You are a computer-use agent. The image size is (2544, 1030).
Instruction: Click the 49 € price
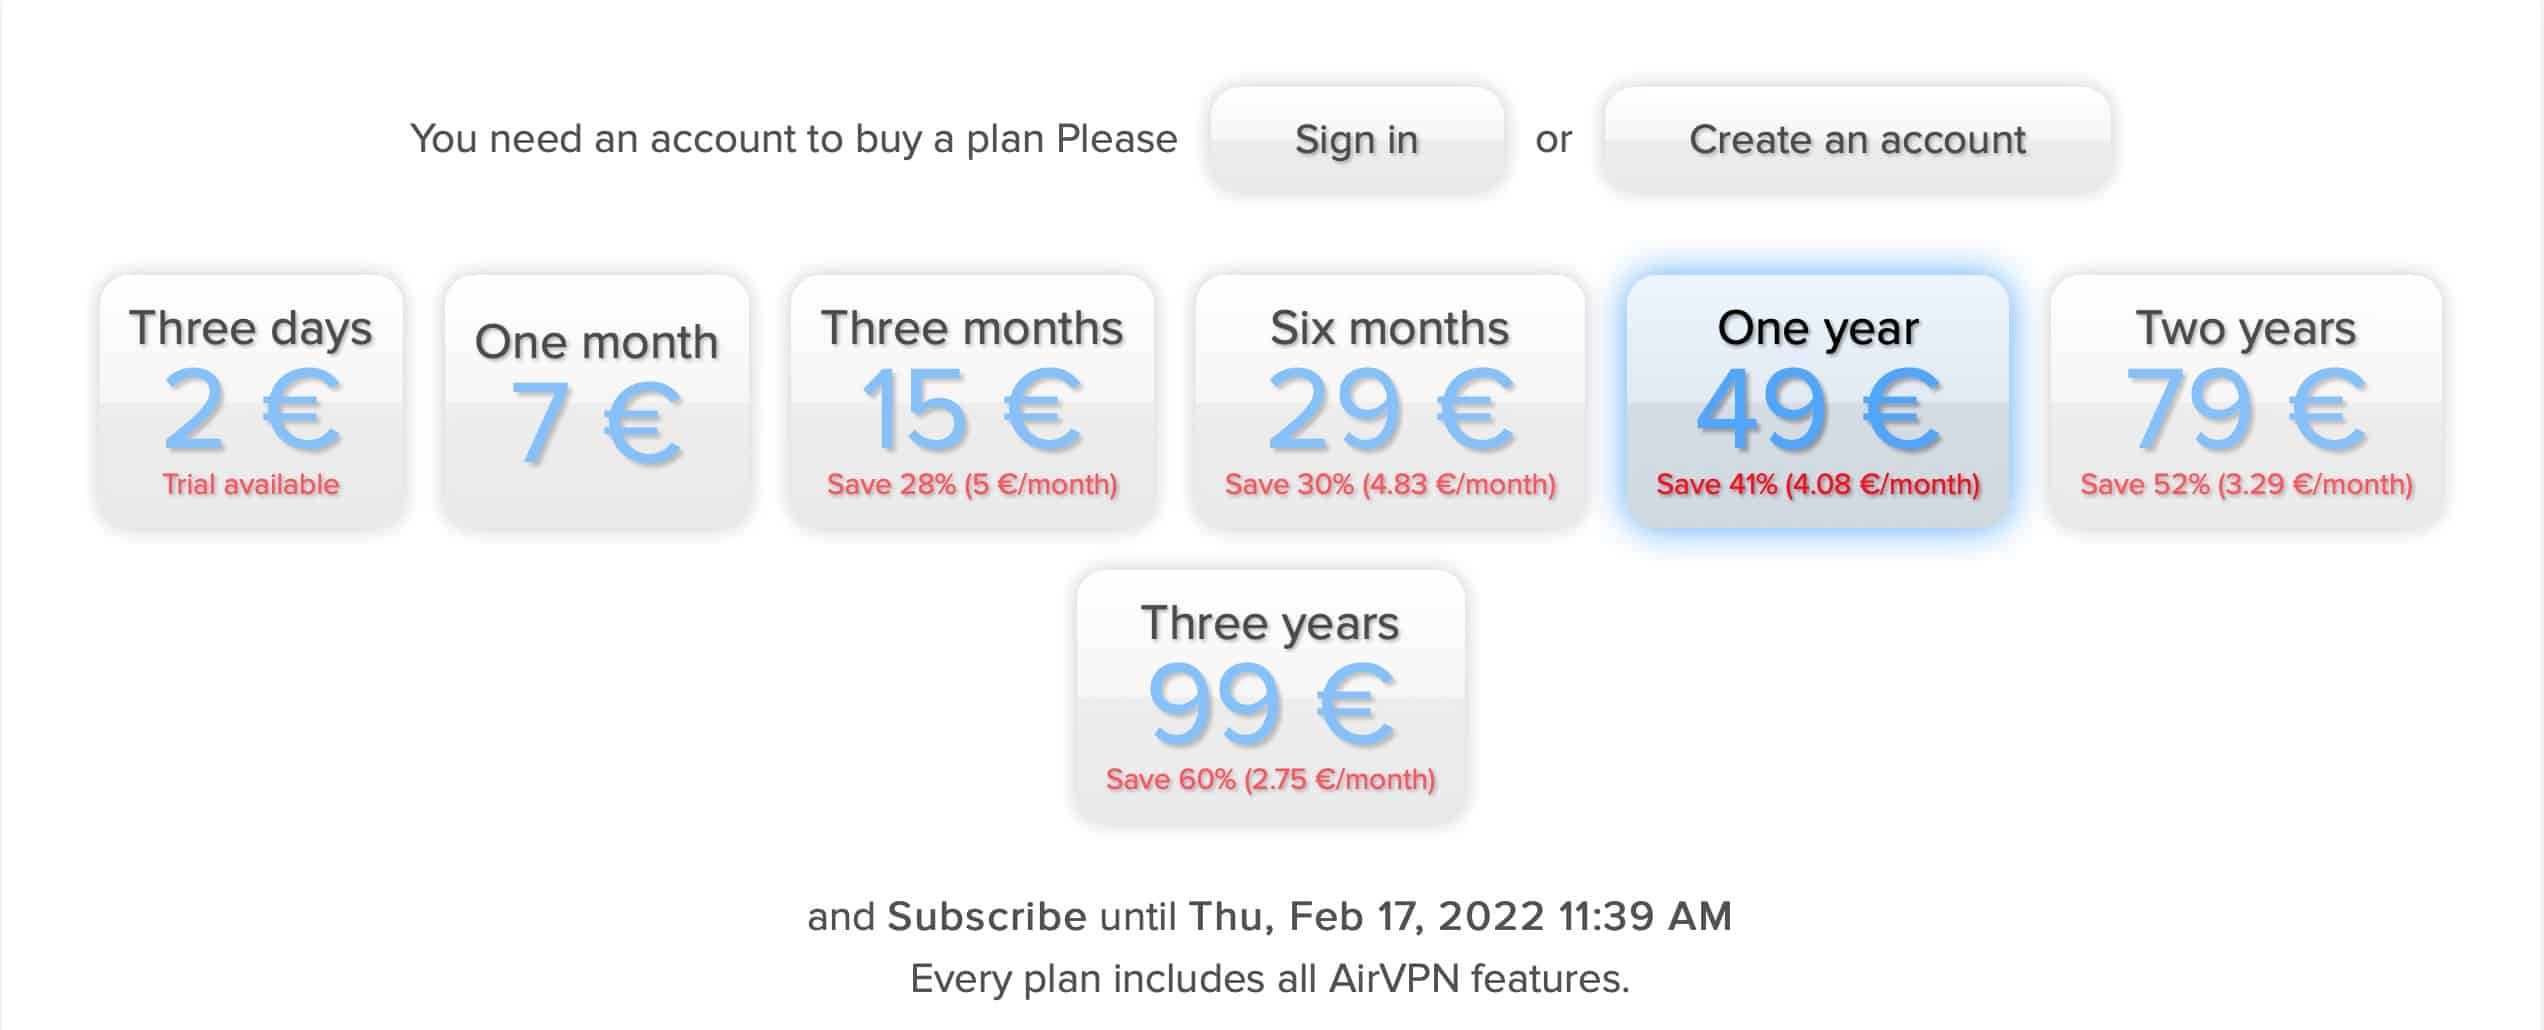tap(1818, 410)
